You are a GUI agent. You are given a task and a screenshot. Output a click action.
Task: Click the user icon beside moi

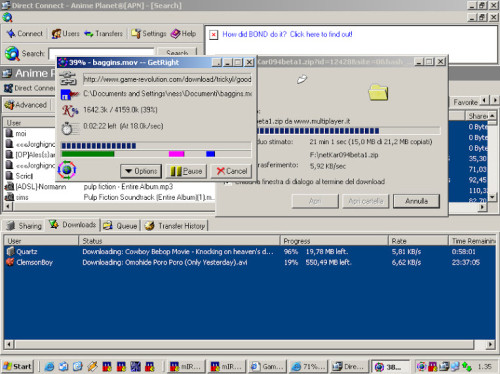9,133
